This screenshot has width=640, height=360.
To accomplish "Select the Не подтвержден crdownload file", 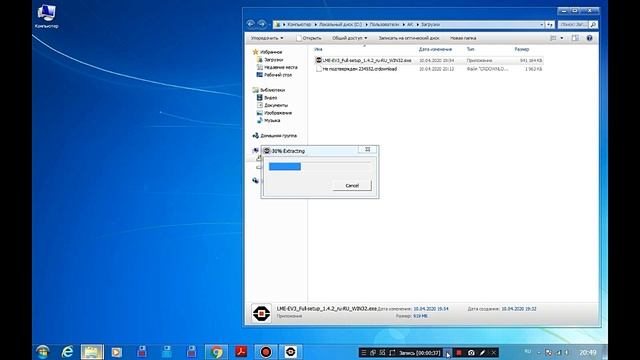I will click(x=429, y=69).
